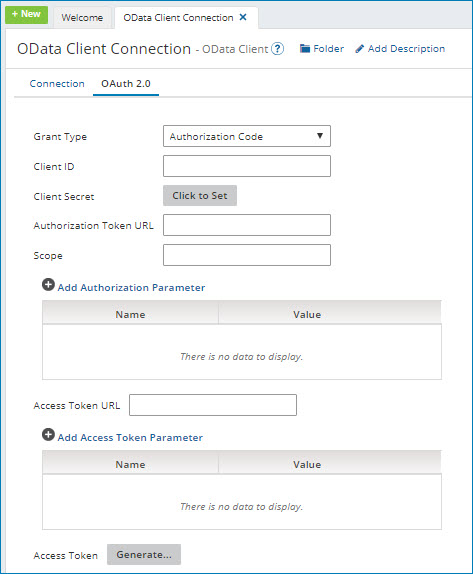Click the + New button
473x574 pixels.
26,15
